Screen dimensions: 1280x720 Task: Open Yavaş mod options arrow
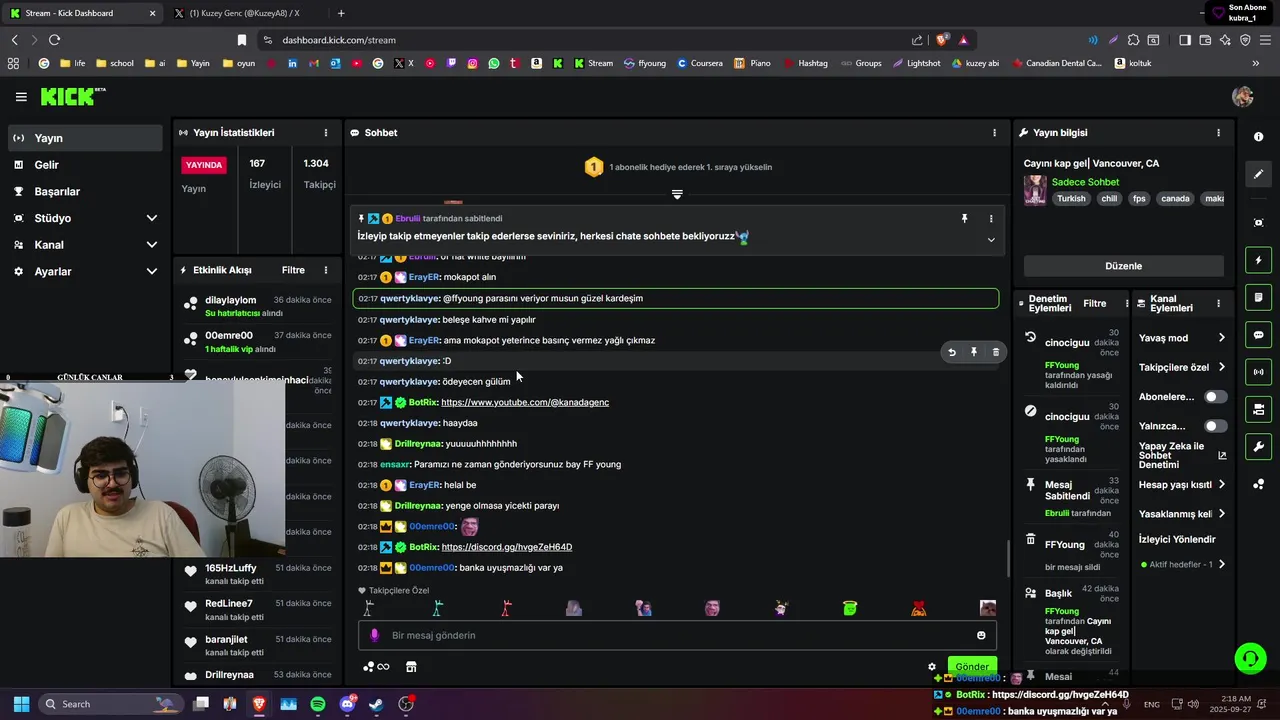pyautogui.click(x=1222, y=338)
